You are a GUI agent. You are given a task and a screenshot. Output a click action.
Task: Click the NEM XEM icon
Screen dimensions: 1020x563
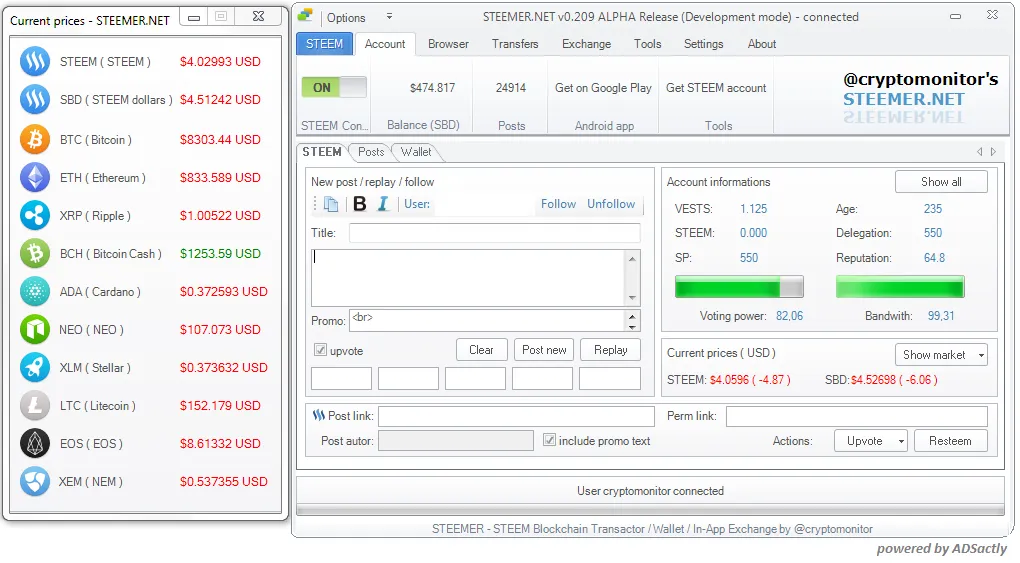(35, 482)
